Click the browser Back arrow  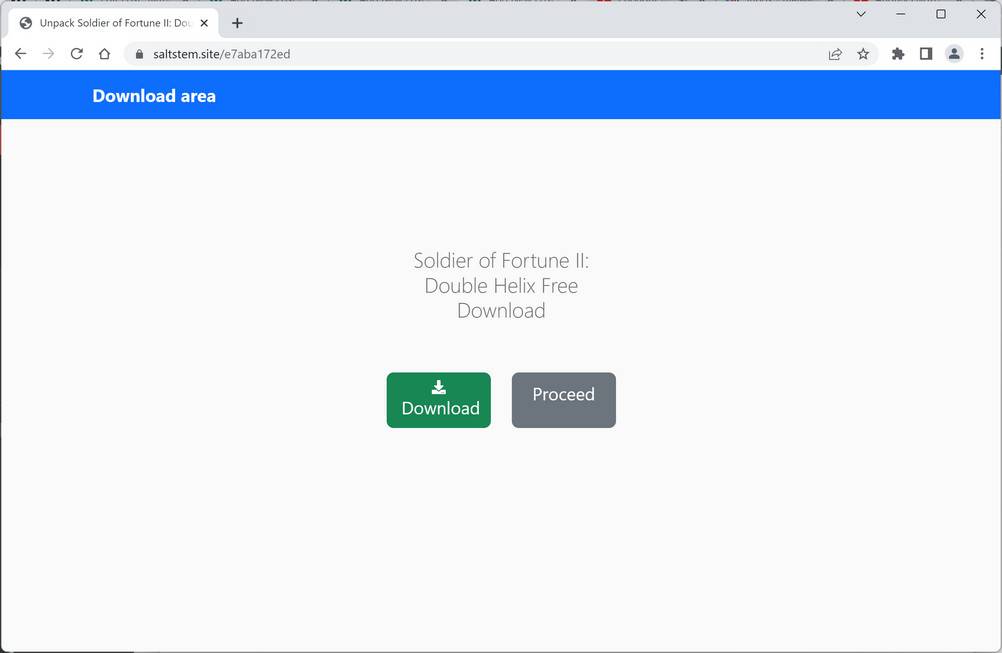20,54
